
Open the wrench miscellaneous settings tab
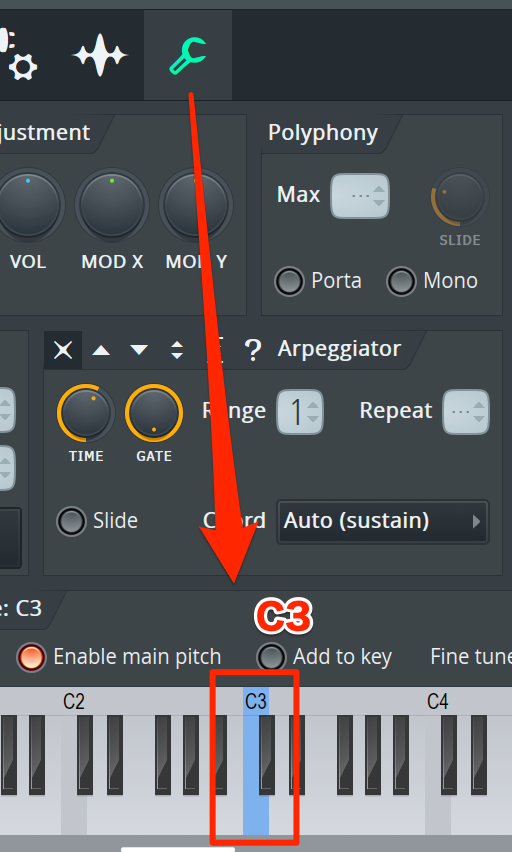pos(188,55)
